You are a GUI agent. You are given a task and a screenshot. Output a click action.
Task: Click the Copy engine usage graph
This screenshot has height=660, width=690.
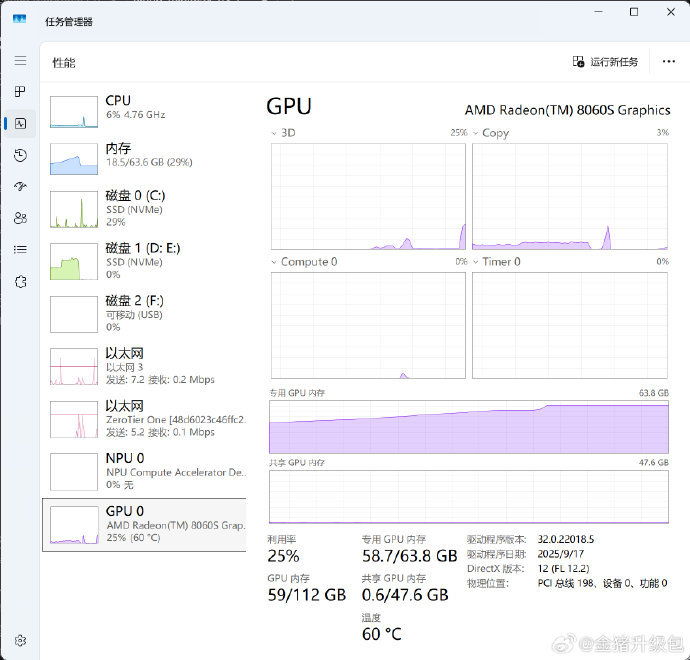tap(570, 197)
